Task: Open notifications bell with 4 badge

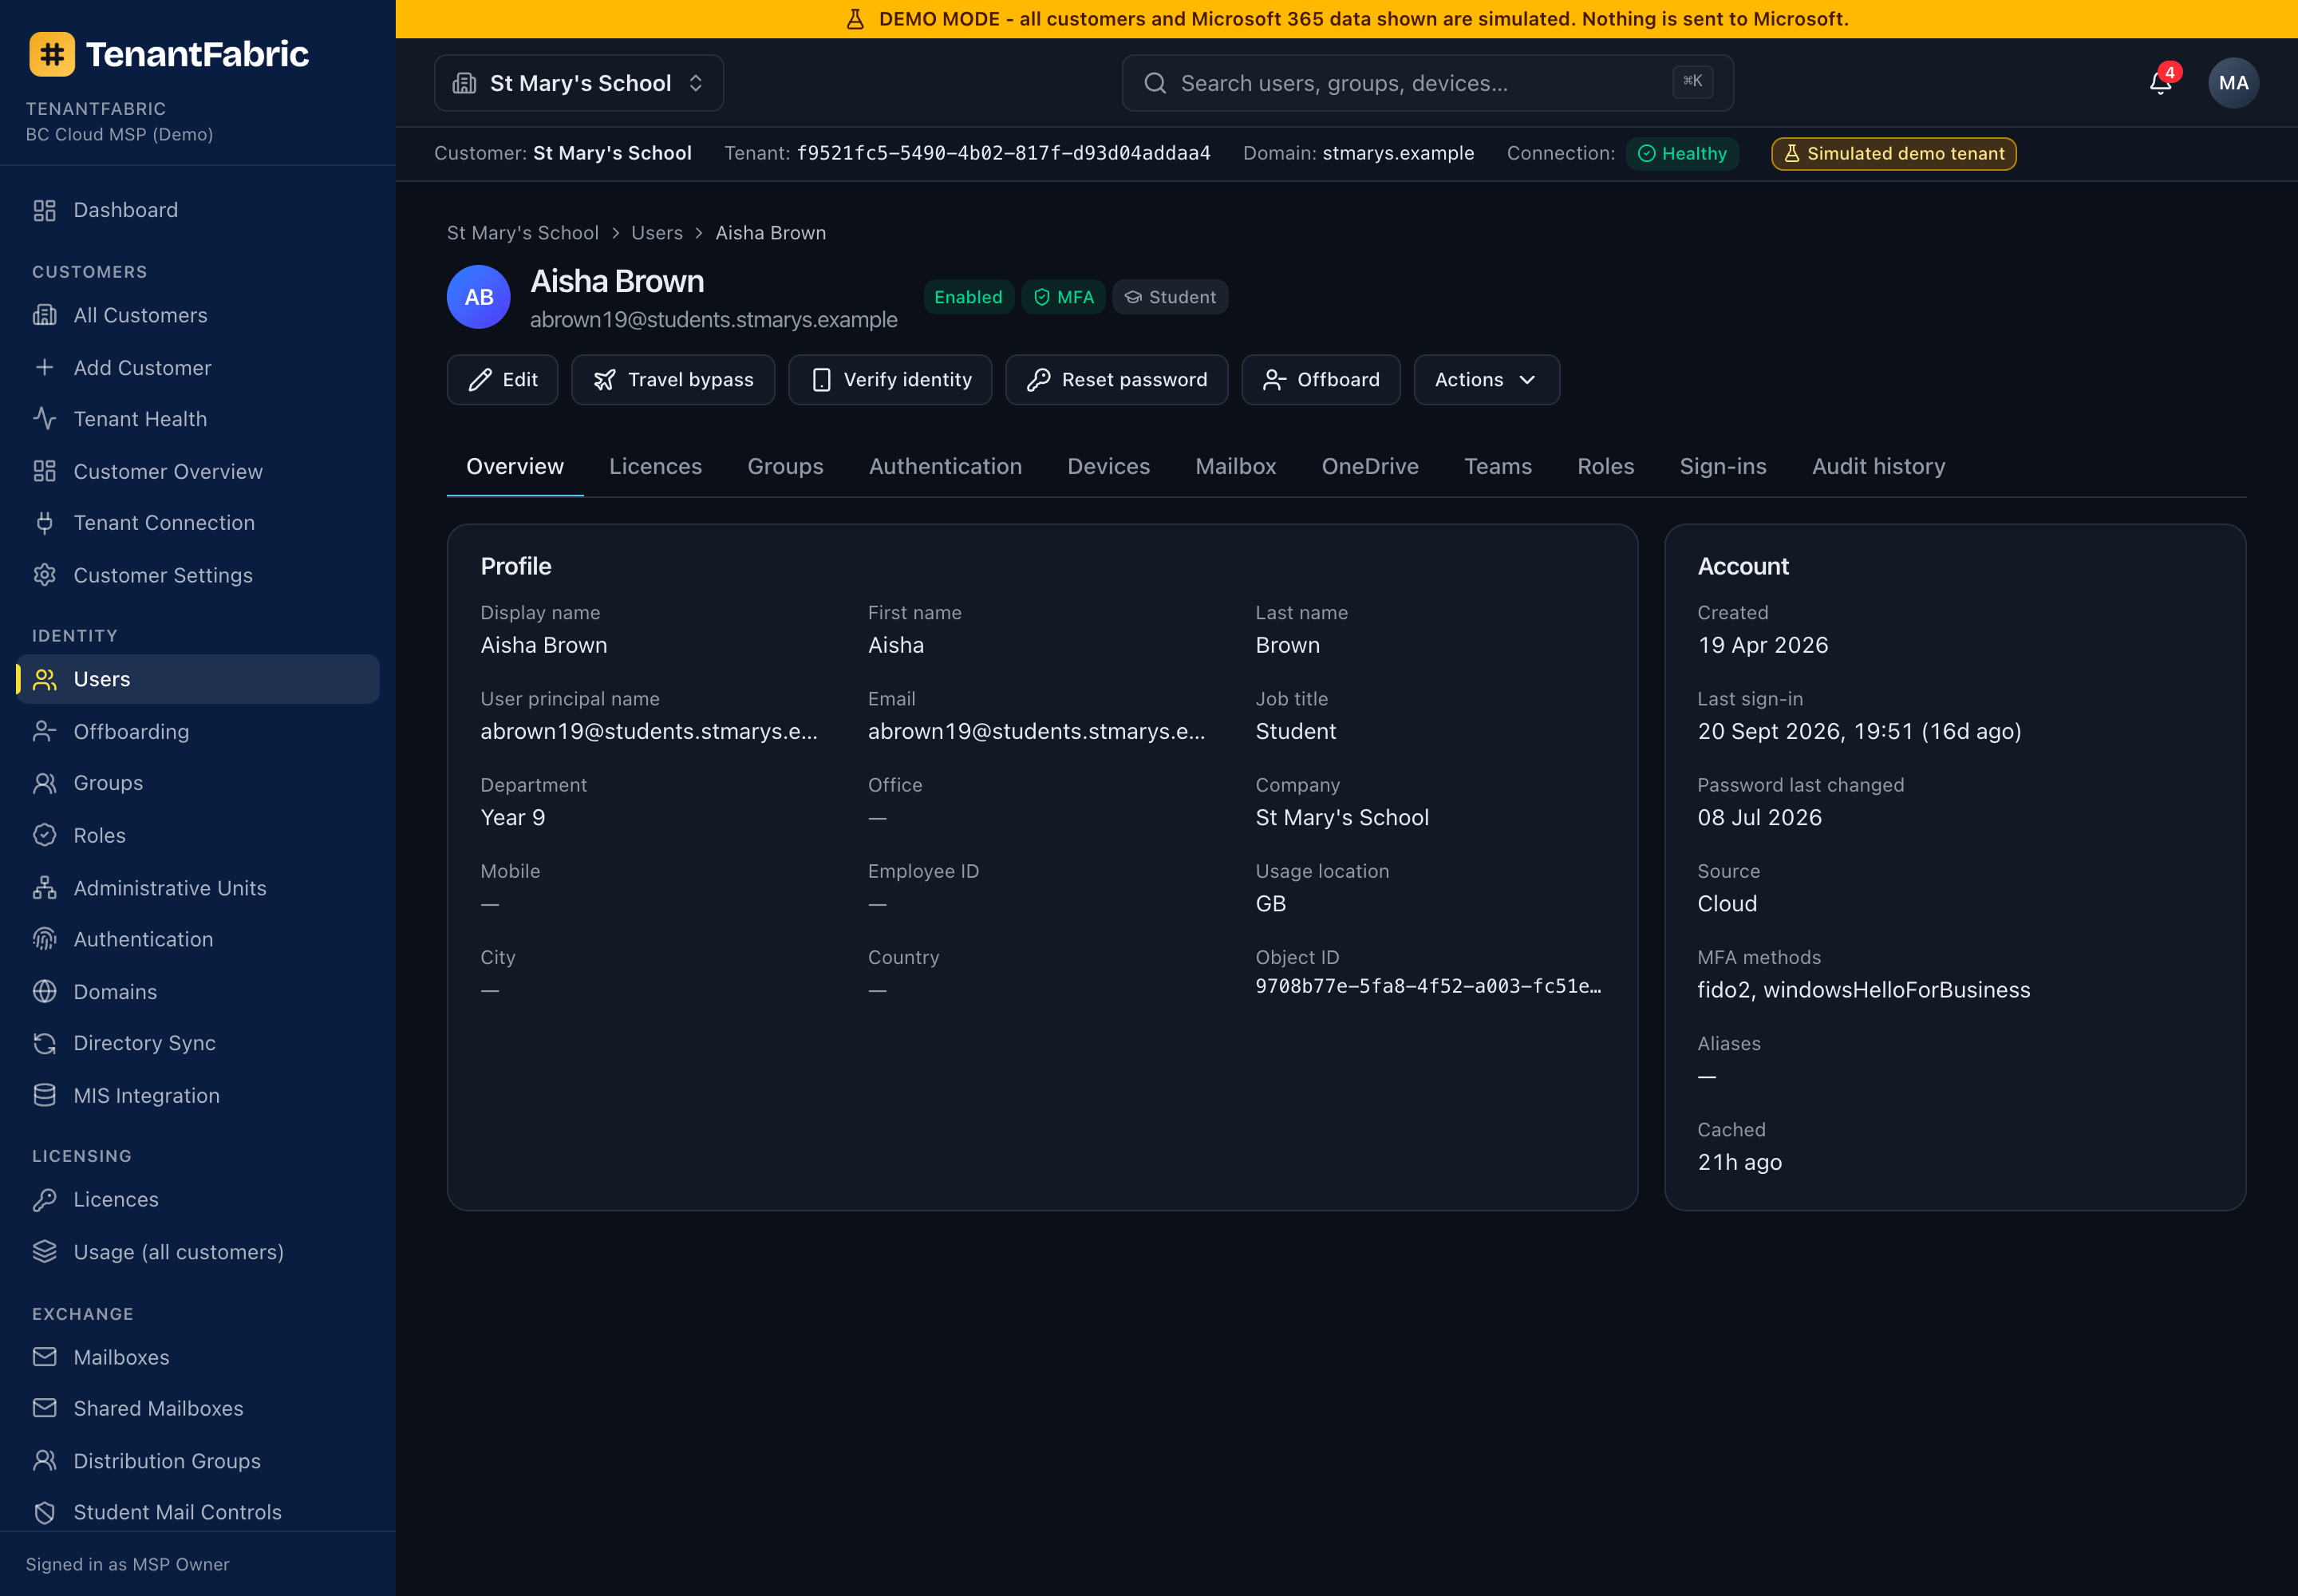Action: click(2160, 83)
